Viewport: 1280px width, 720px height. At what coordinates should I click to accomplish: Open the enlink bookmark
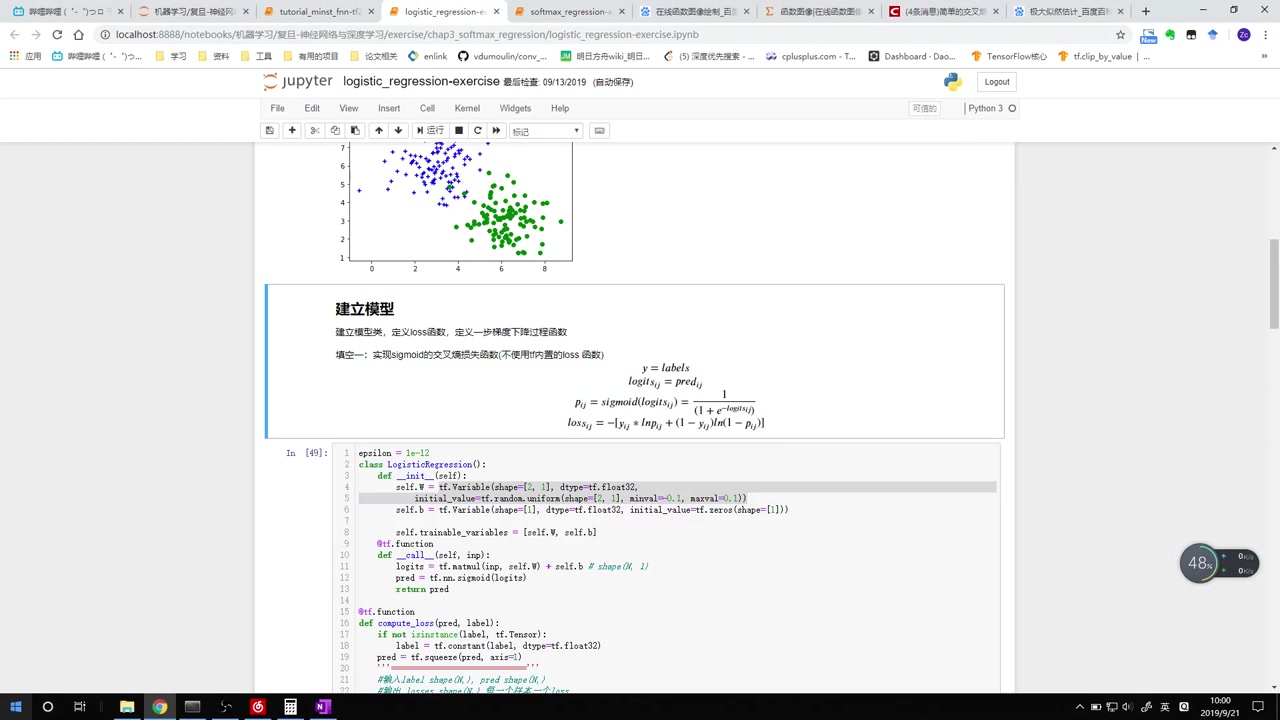tap(428, 56)
